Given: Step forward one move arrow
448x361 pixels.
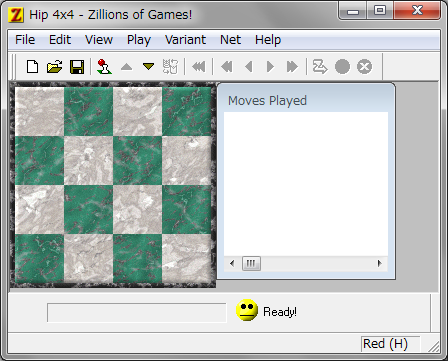Looking at the screenshot, I should pos(270,67).
